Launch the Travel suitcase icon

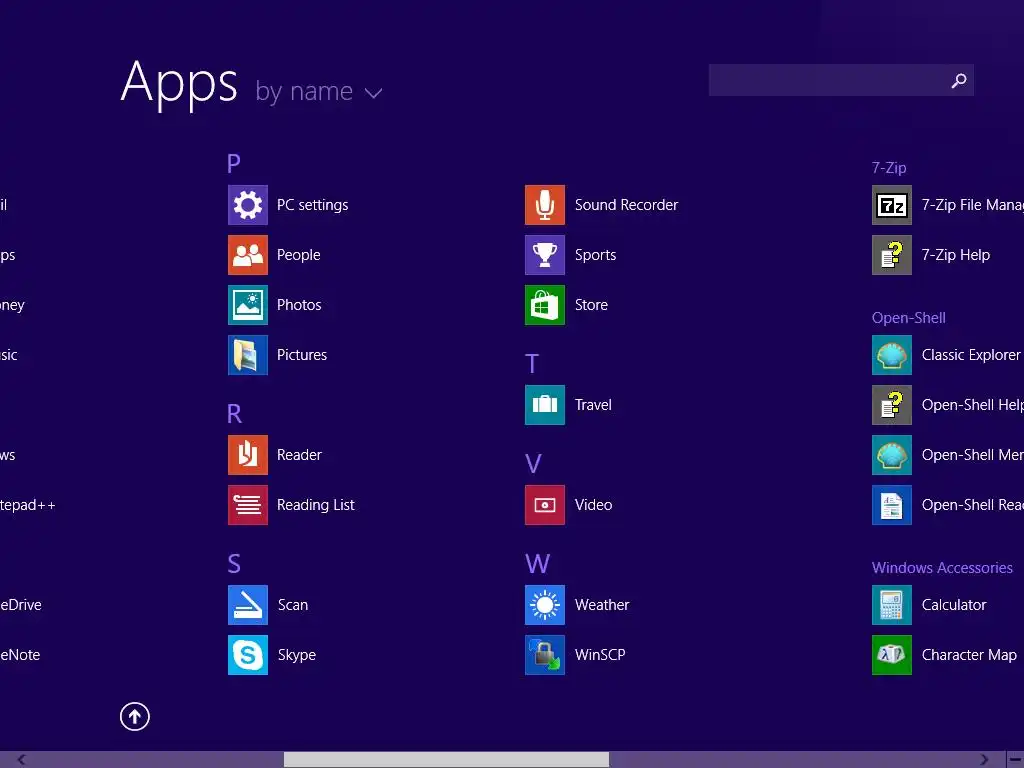(545, 405)
